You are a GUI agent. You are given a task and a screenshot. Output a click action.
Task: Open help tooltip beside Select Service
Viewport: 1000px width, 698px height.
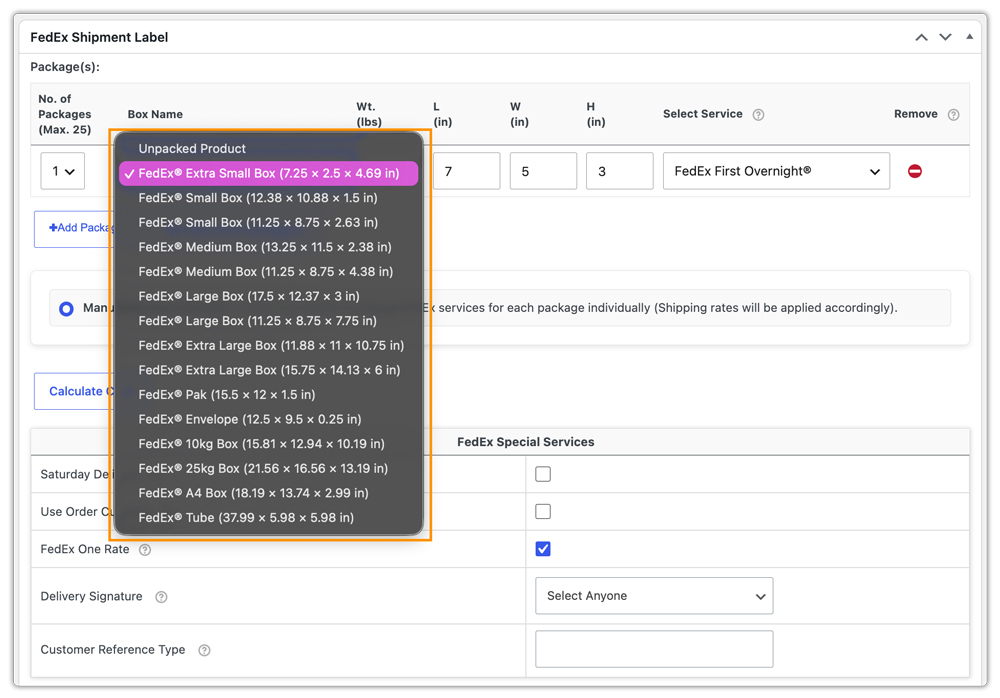758,115
